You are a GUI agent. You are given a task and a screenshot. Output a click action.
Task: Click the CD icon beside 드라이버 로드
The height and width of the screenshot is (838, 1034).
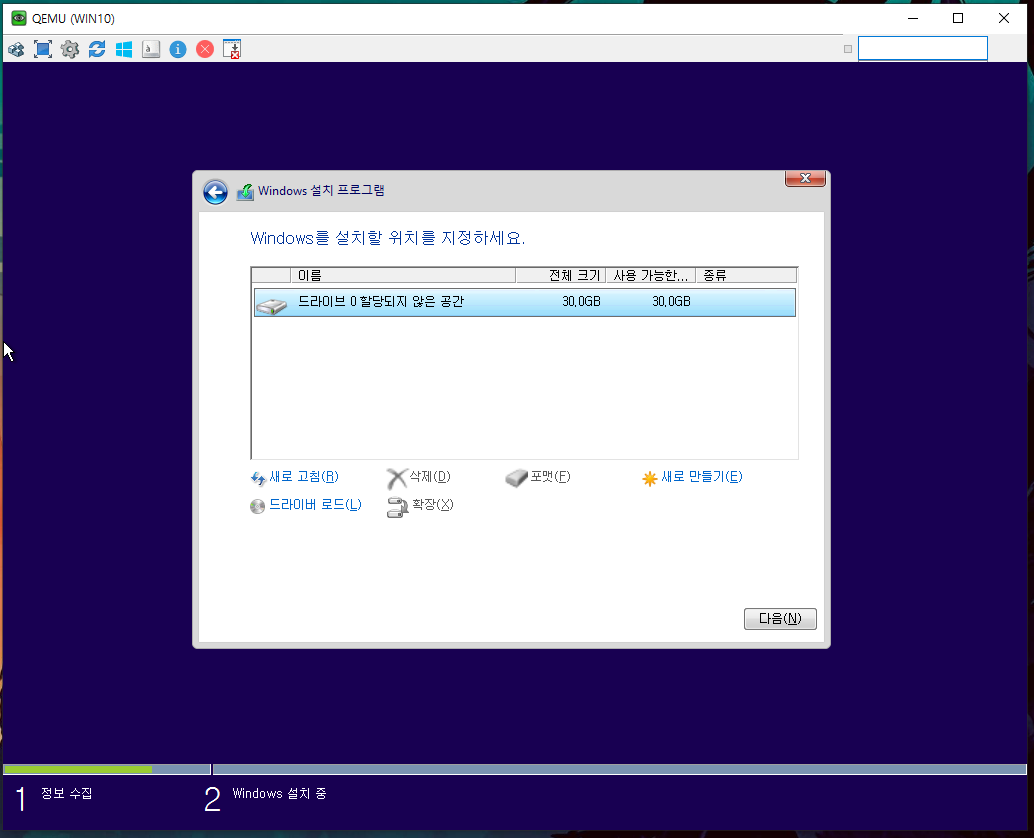coord(257,506)
